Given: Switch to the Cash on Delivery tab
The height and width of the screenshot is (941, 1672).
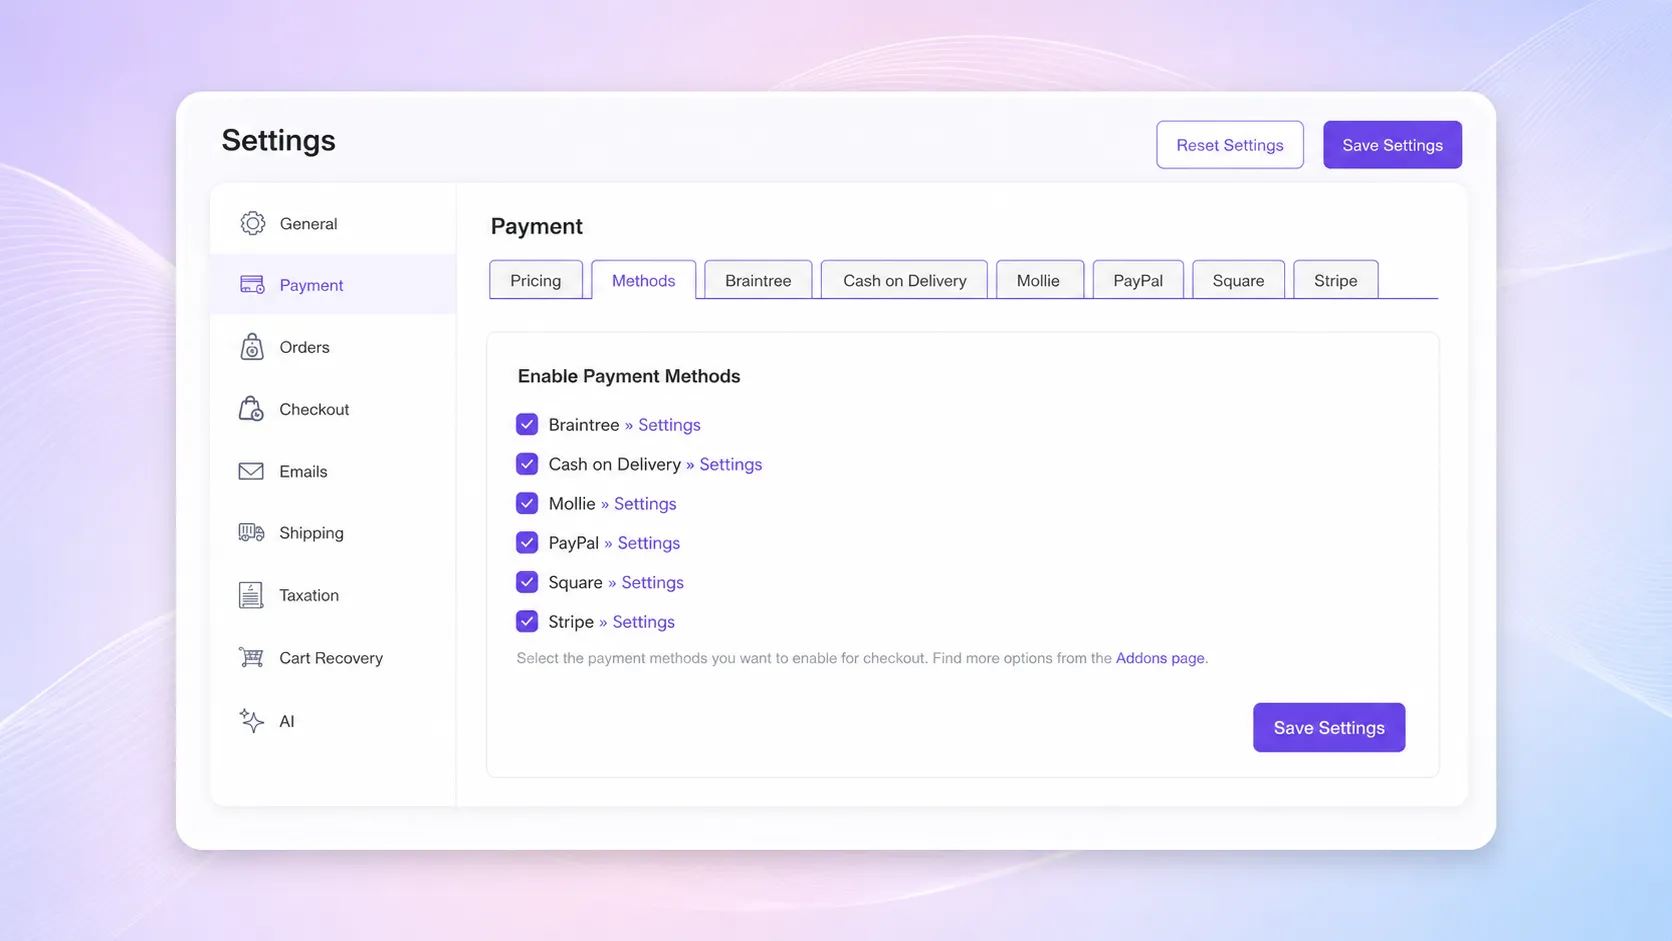Looking at the screenshot, I should click(905, 280).
